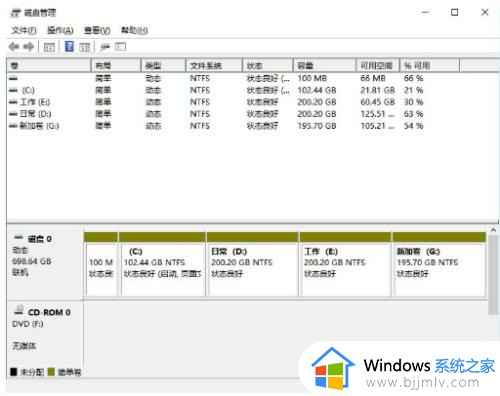Click the 54 % available cell
Screen dimensions: 500x396
pos(413,126)
